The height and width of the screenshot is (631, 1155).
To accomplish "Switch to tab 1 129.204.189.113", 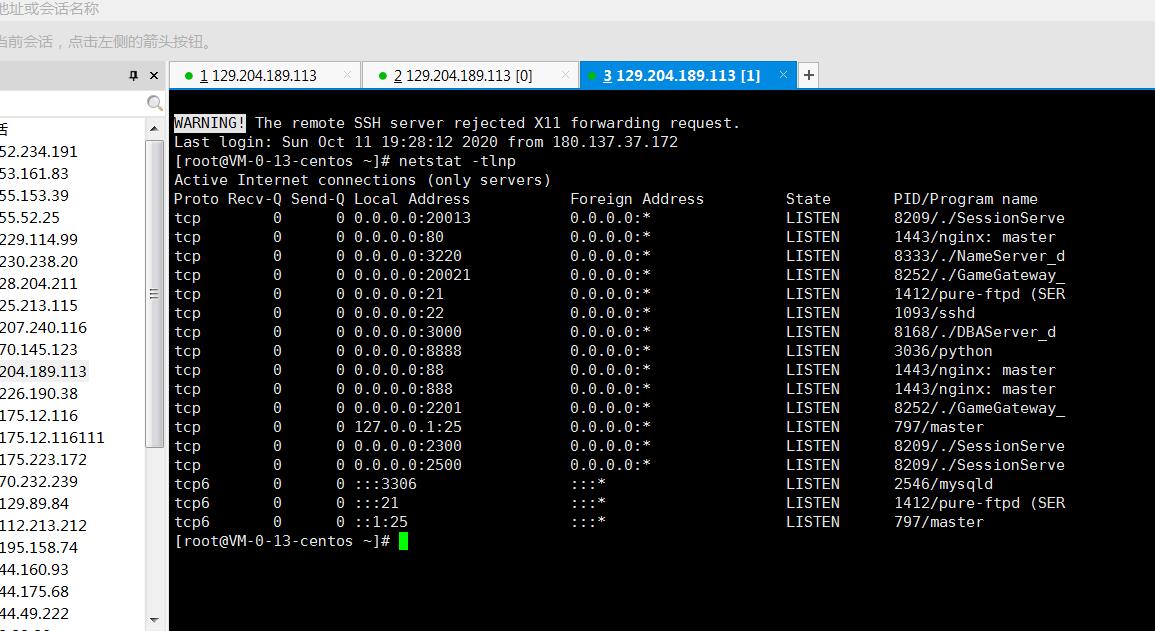I will [258, 76].
